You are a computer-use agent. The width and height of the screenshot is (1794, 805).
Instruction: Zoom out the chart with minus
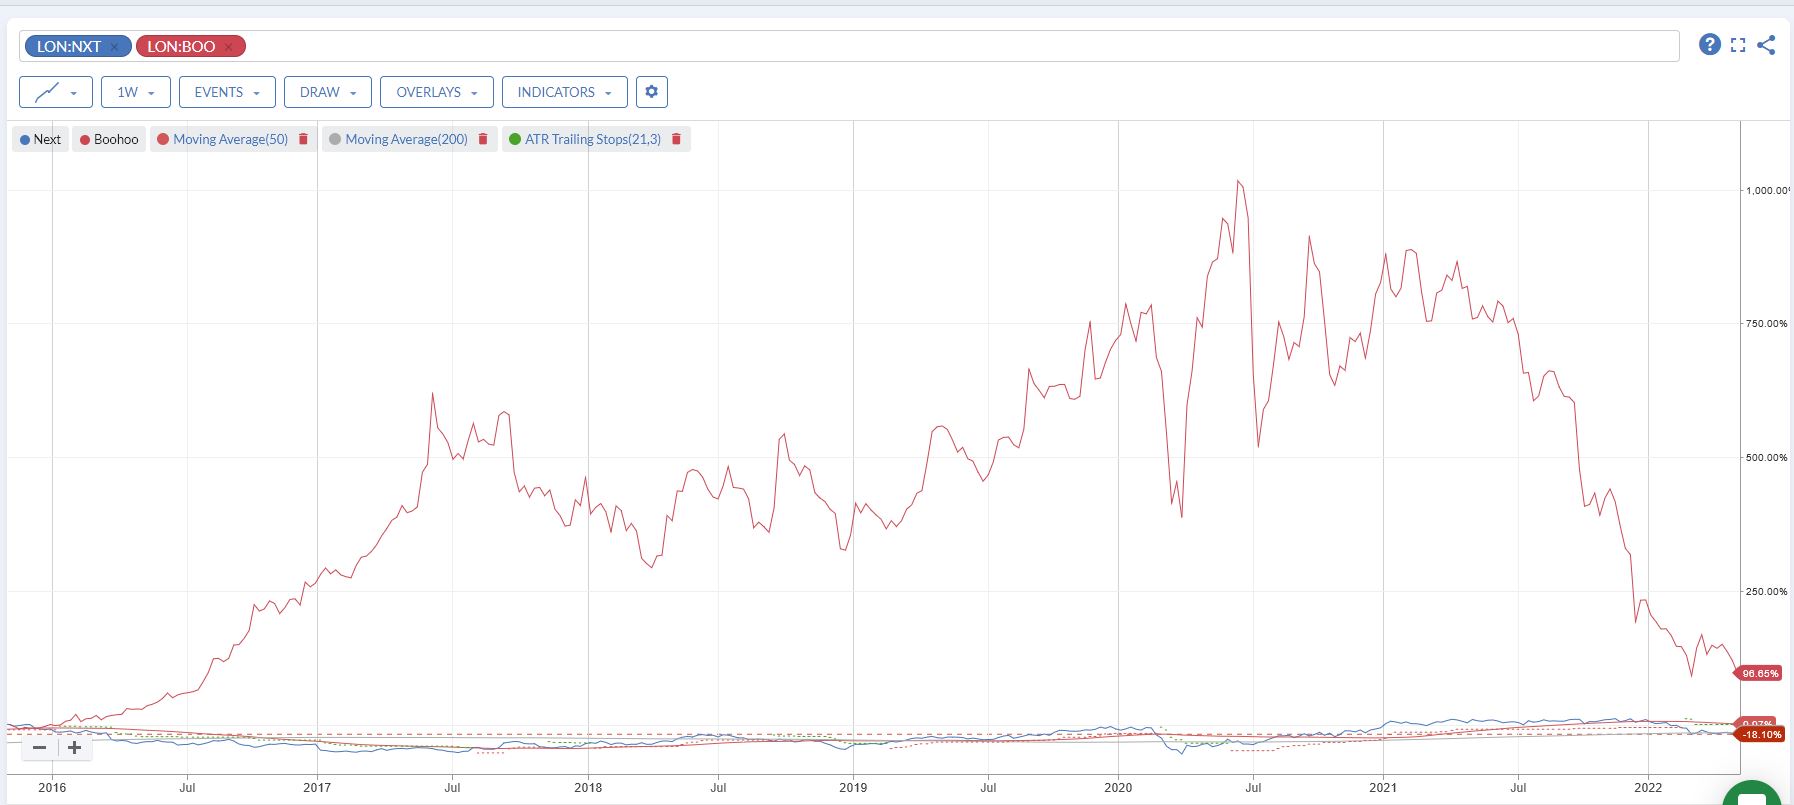(40, 747)
